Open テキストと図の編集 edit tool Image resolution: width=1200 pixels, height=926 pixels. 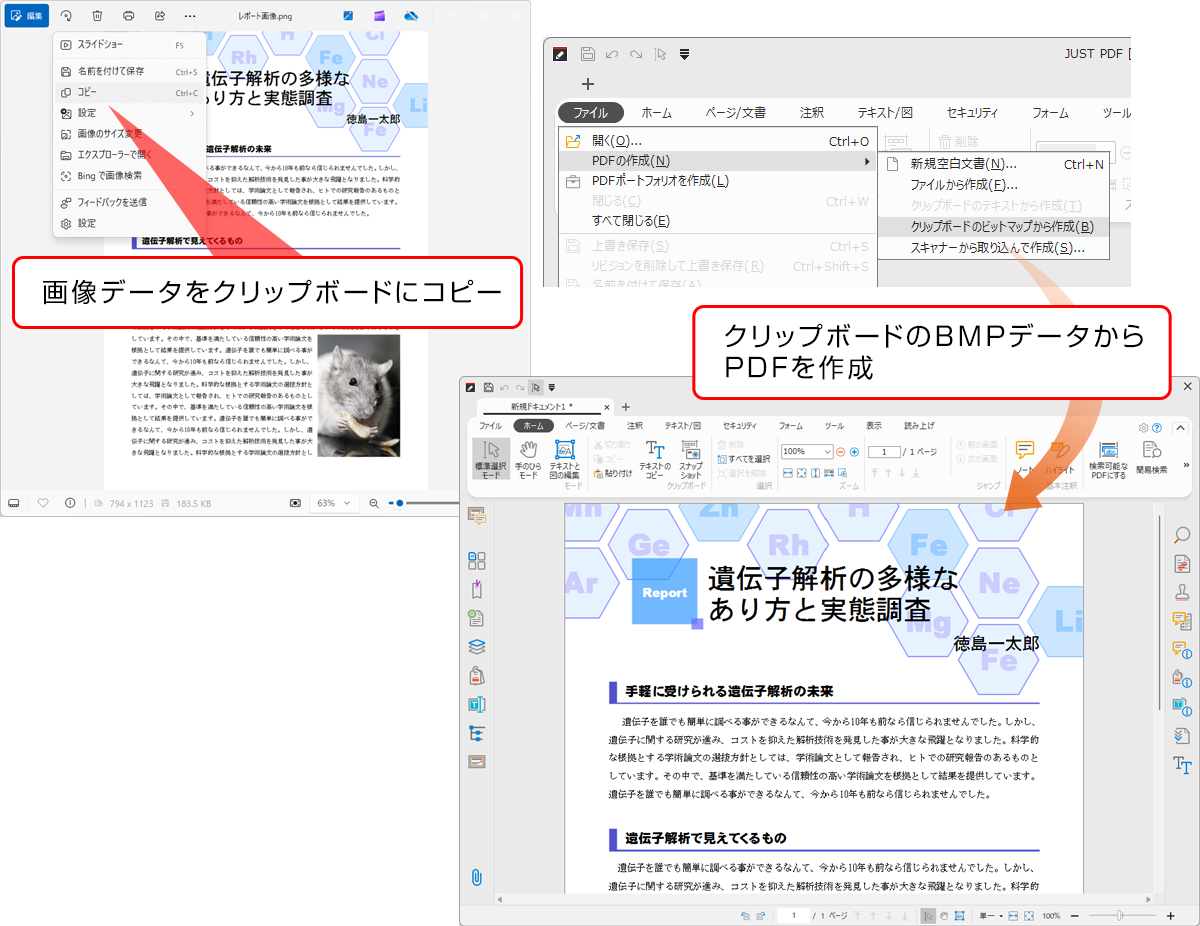coord(564,457)
